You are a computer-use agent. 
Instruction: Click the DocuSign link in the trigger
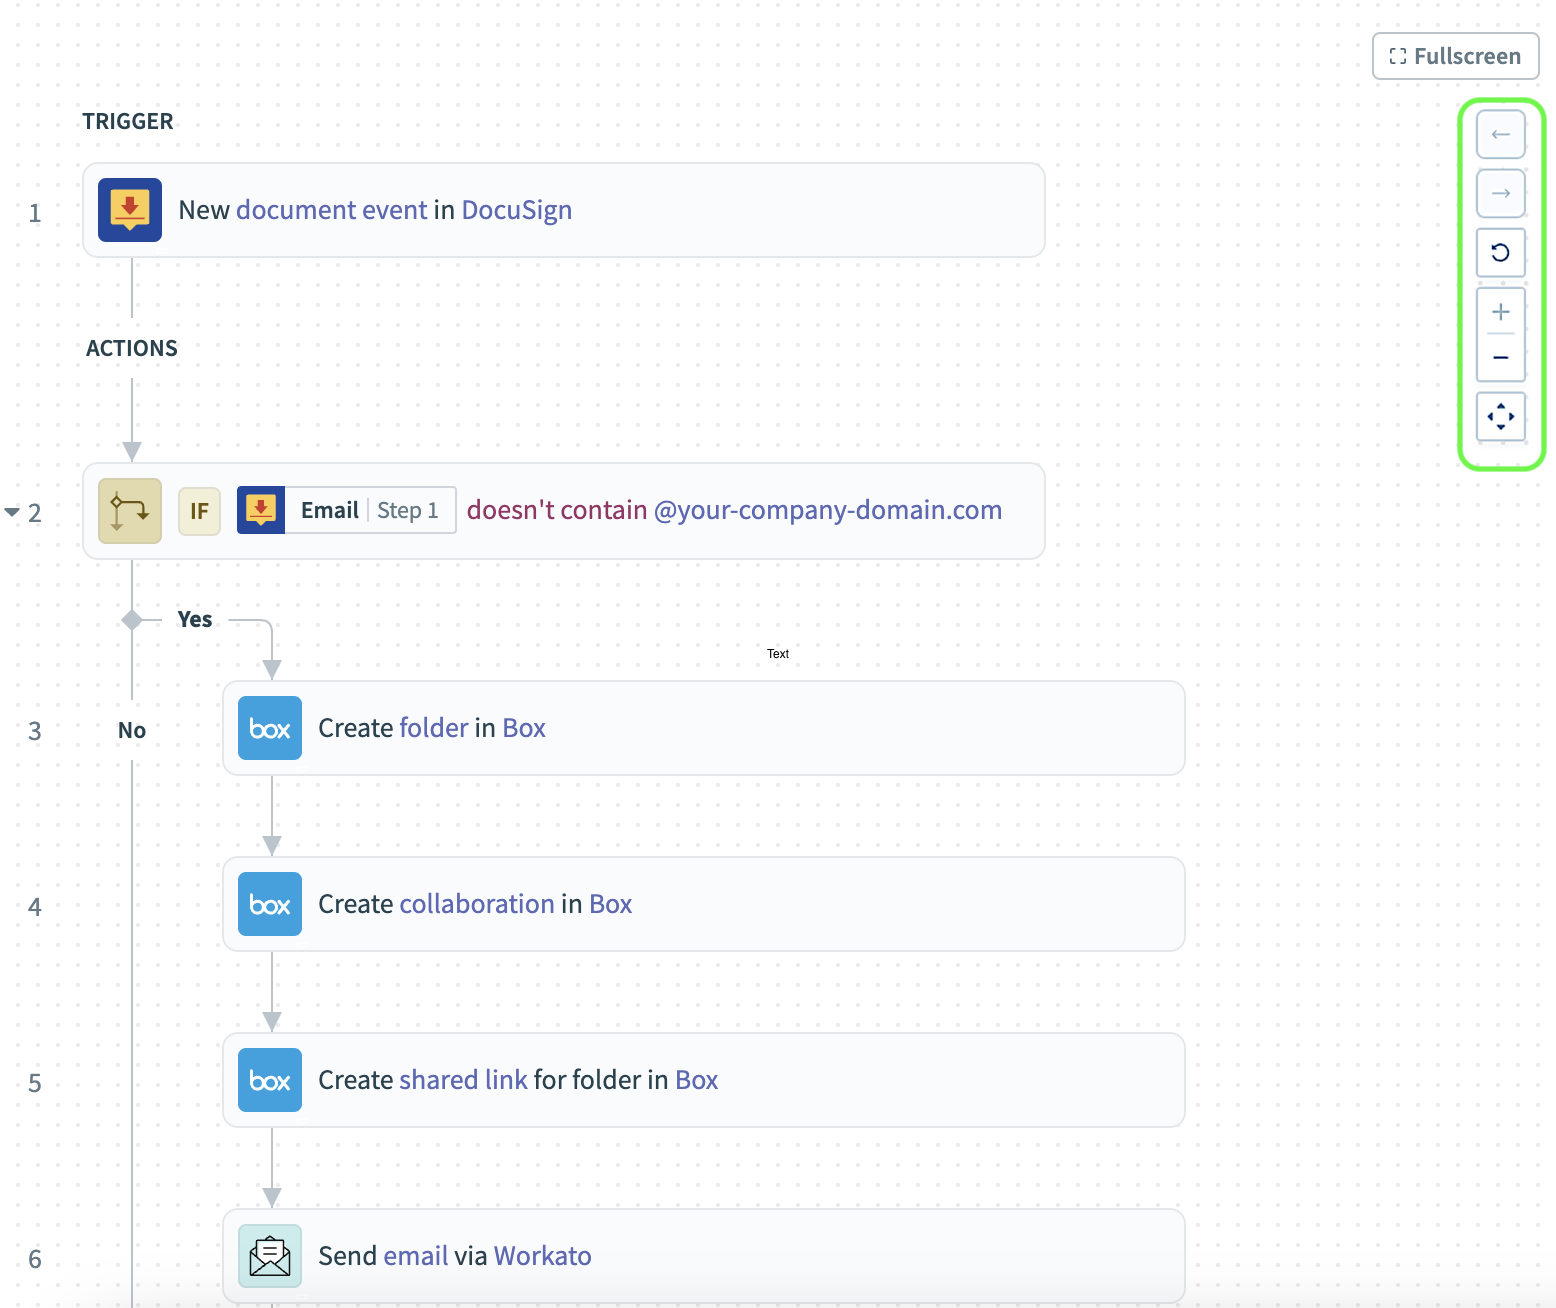point(517,210)
